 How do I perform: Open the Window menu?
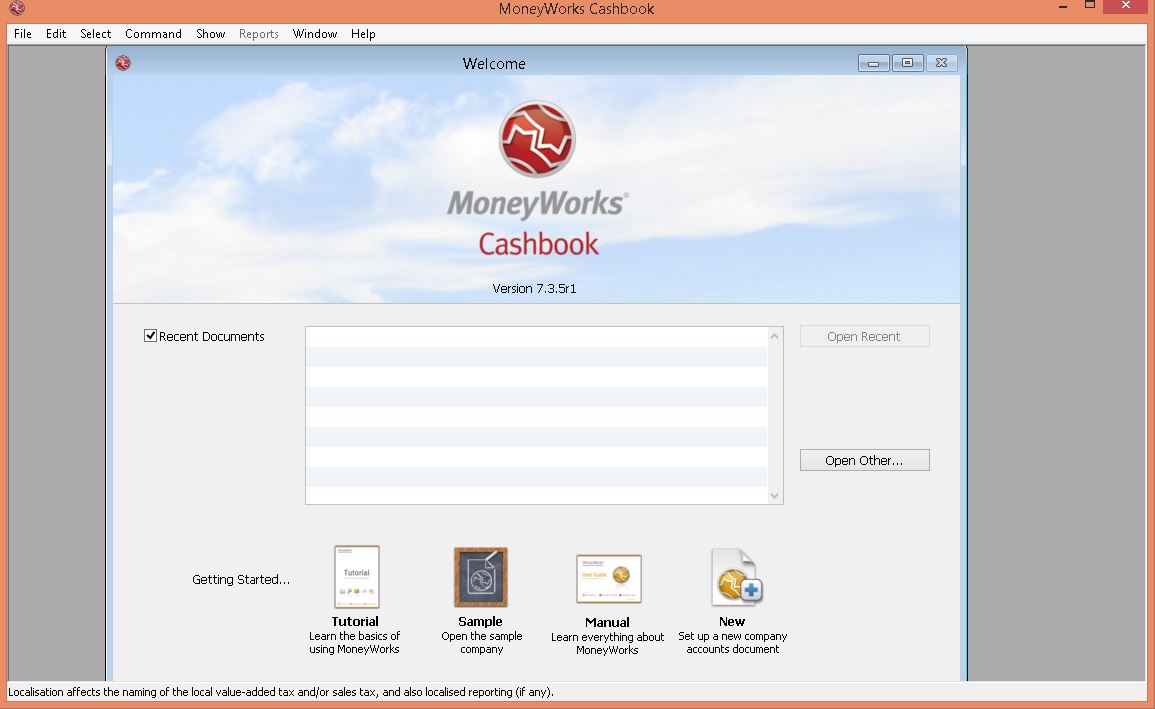314,33
